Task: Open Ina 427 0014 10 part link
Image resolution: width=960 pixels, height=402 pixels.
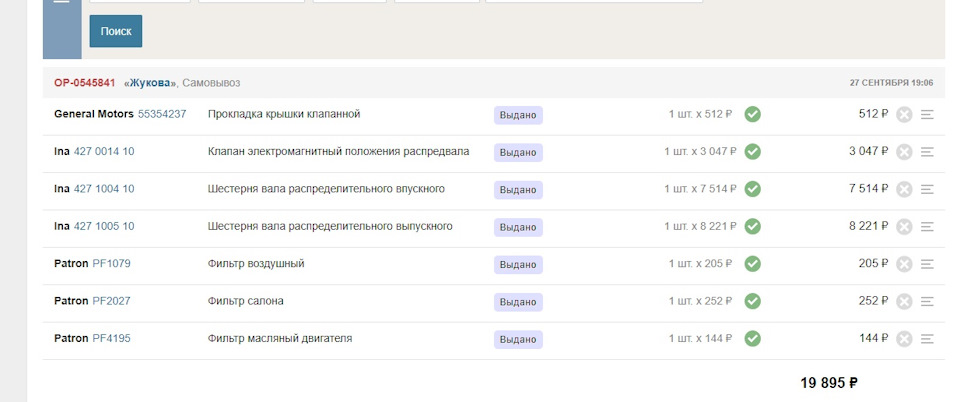Action: [104, 152]
